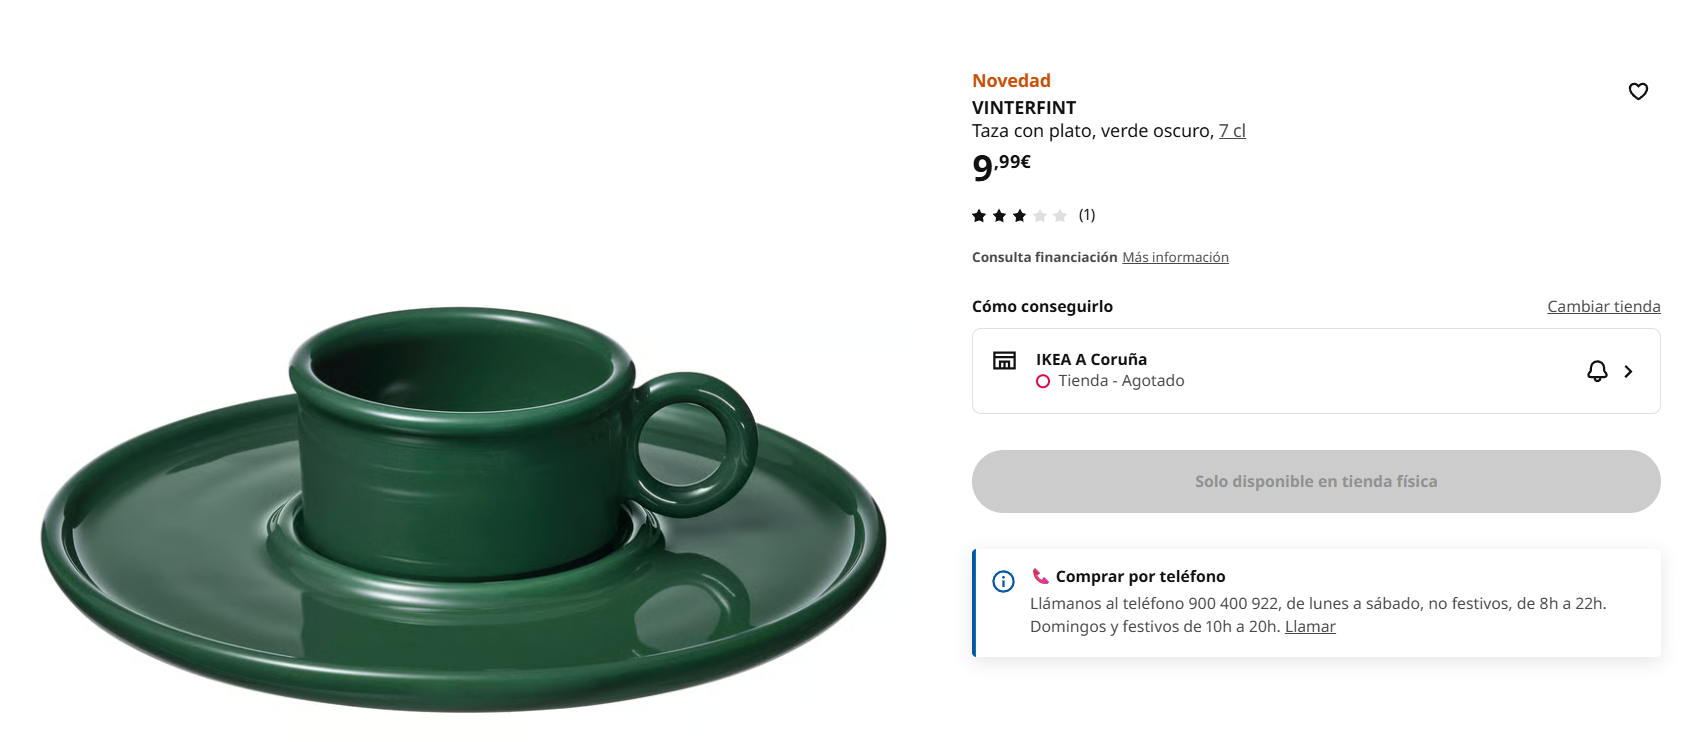Image resolution: width=1697 pixels, height=742 pixels.
Task: Open the 7 cl size link
Action: point(1232,131)
